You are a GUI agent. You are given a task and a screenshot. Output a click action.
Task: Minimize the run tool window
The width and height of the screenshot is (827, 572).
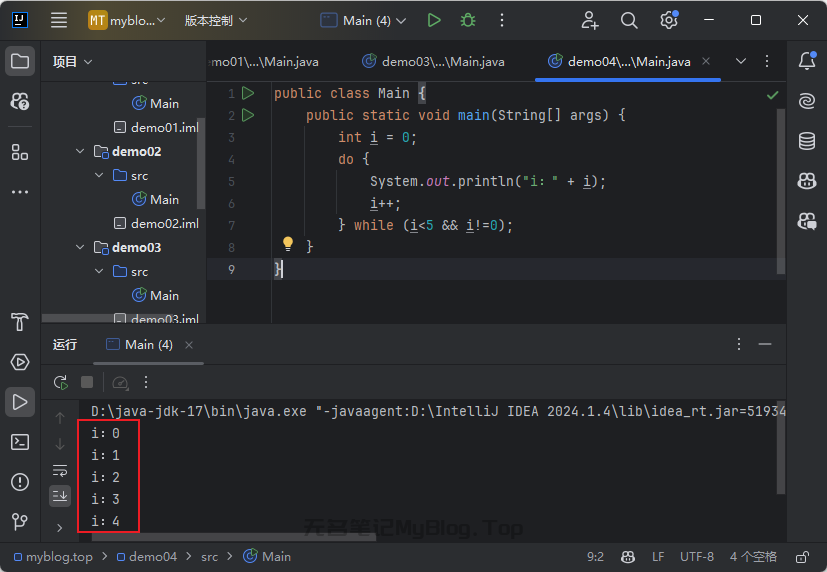(x=765, y=344)
